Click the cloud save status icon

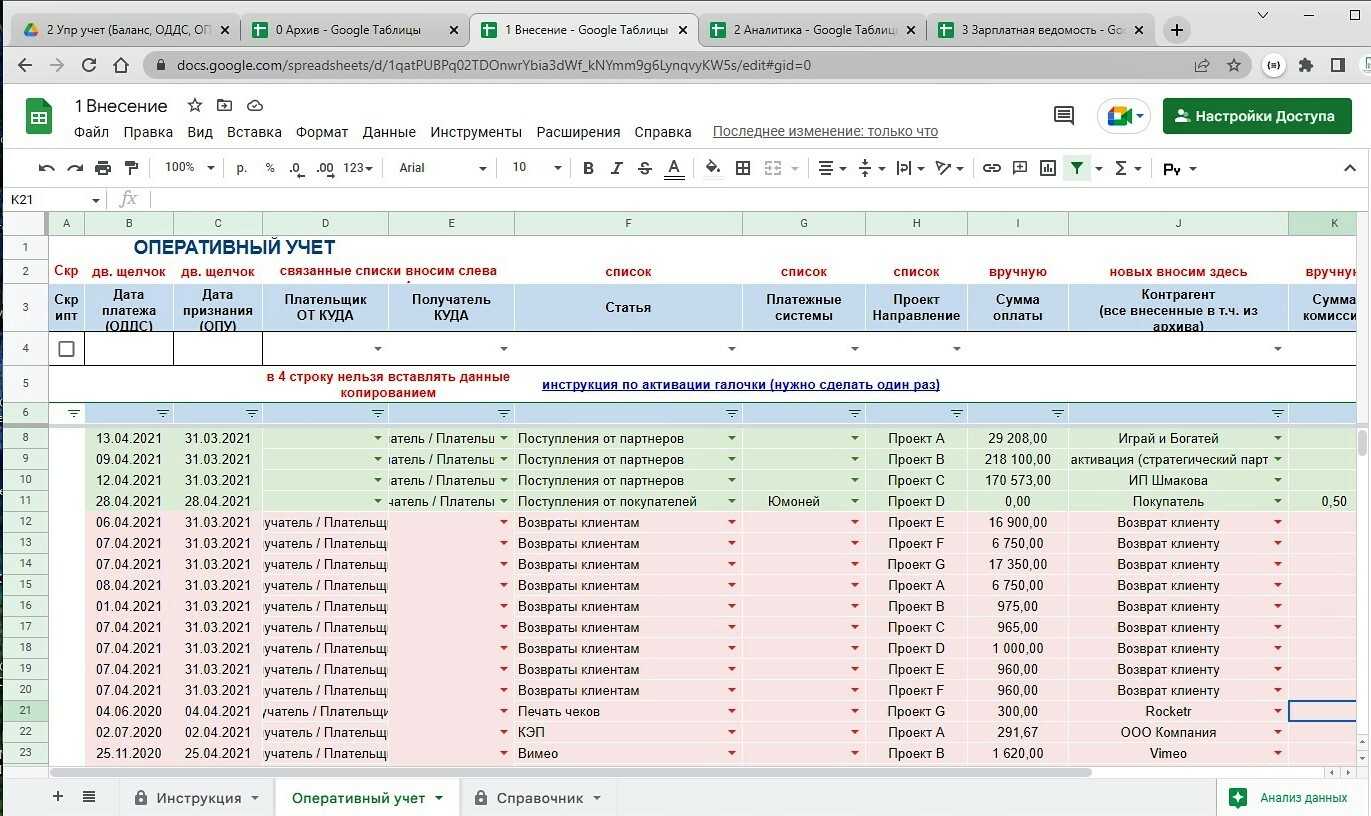click(254, 105)
